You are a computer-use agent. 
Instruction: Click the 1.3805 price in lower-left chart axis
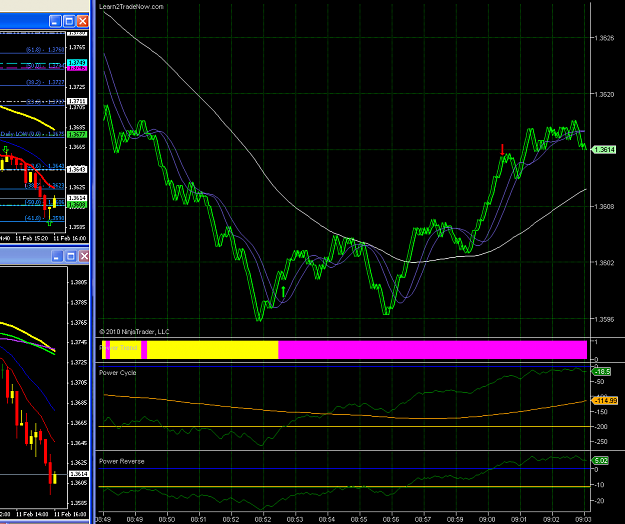tap(79, 282)
